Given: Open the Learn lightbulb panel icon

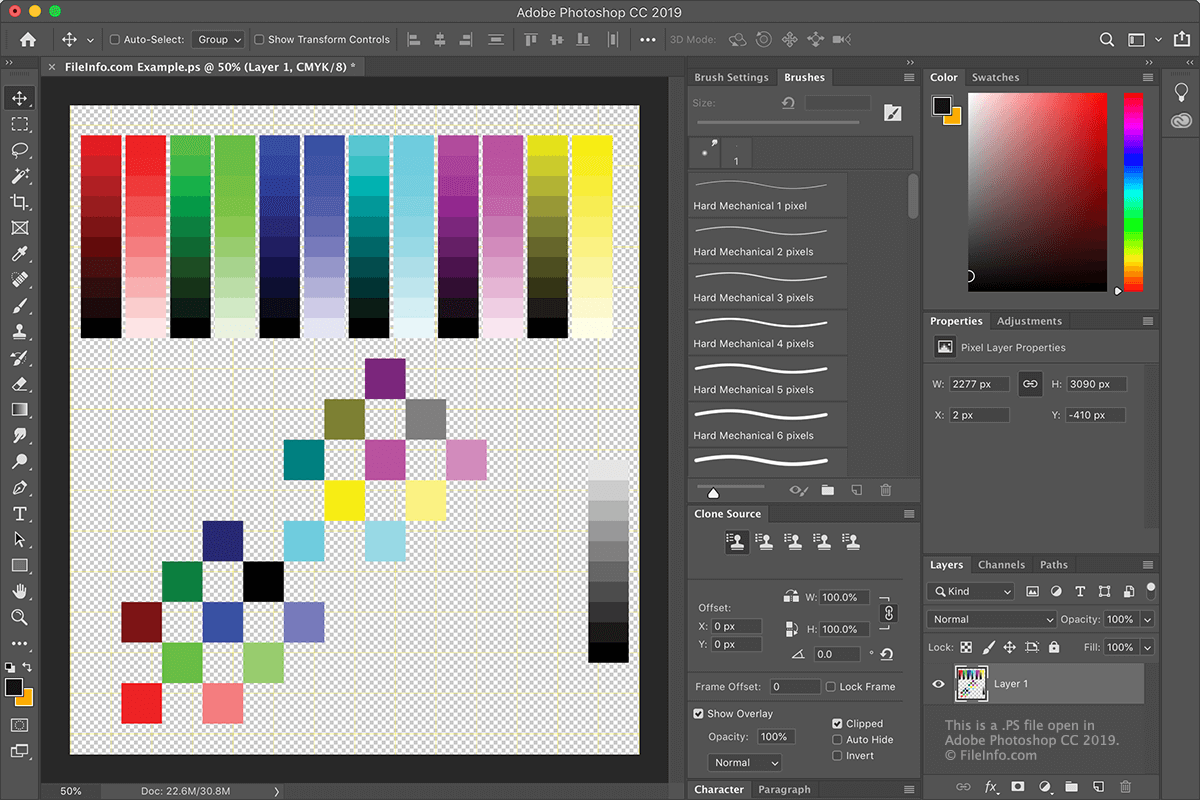Looking at the screenshot, I should pos(1181,90).
